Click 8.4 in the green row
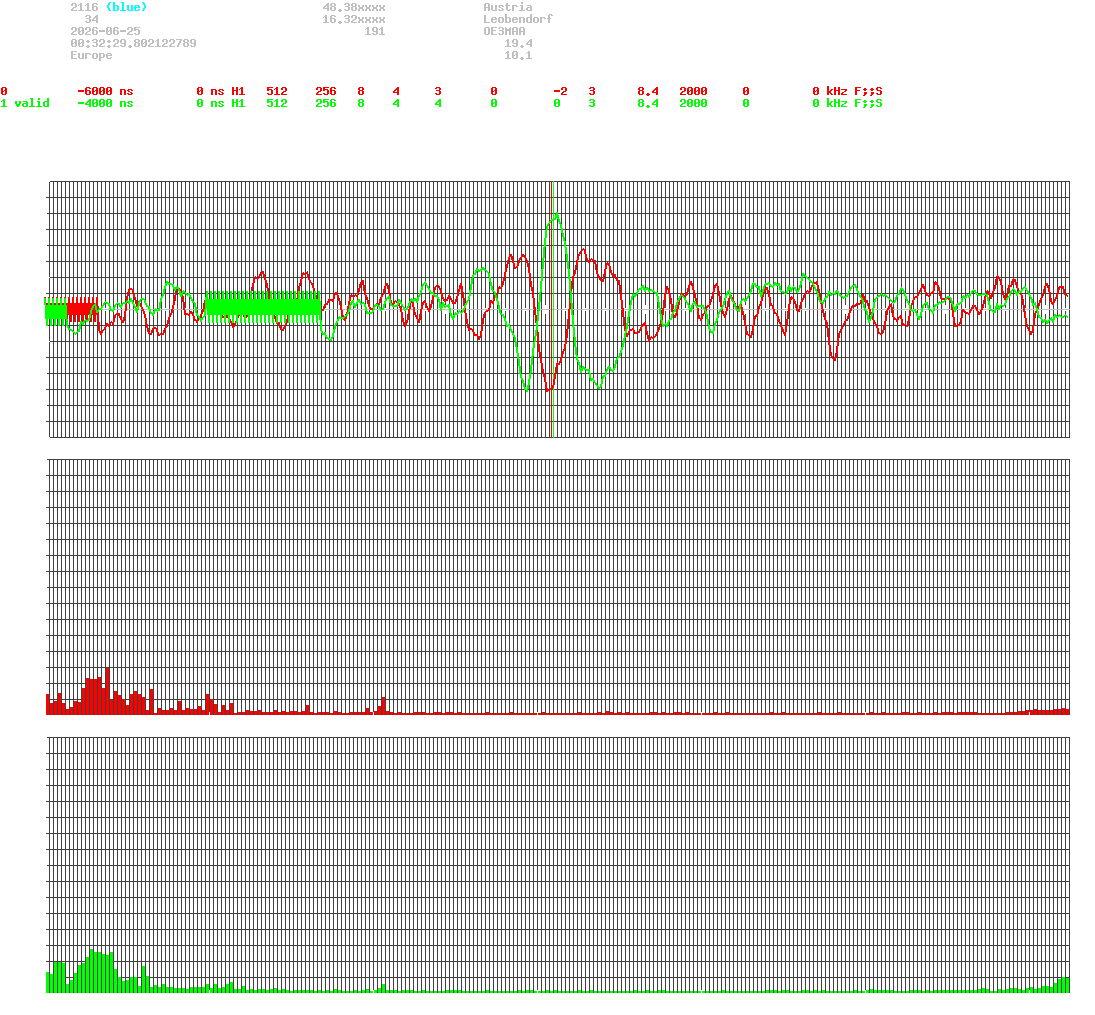Viewport: 1095px width, 1015px height. [x=648, y=103]
